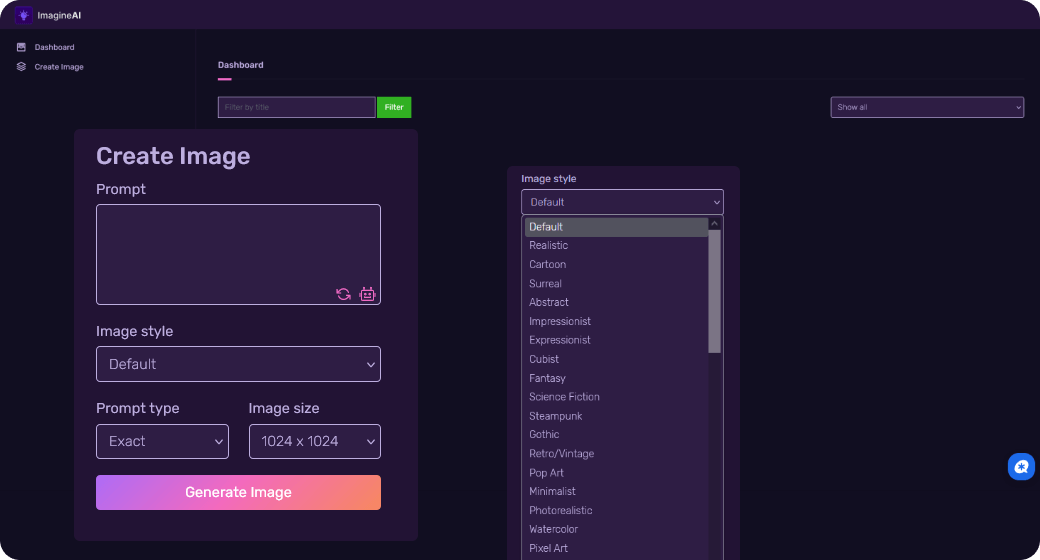Viewport: 1040px width, 560px height.
Task: Click the ImagineAI logo icon
Action: coord(23,15)
